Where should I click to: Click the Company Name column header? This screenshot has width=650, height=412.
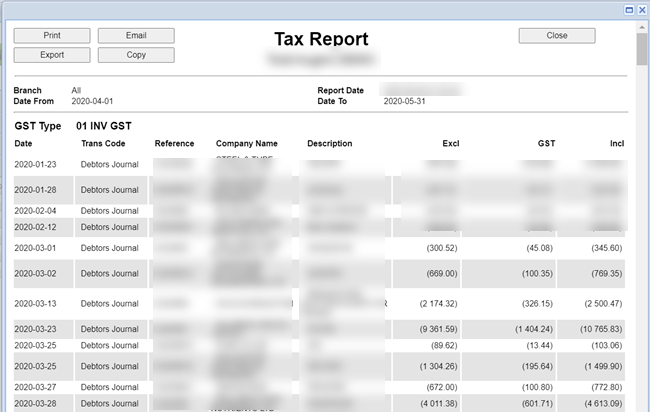tap(246, 144)
